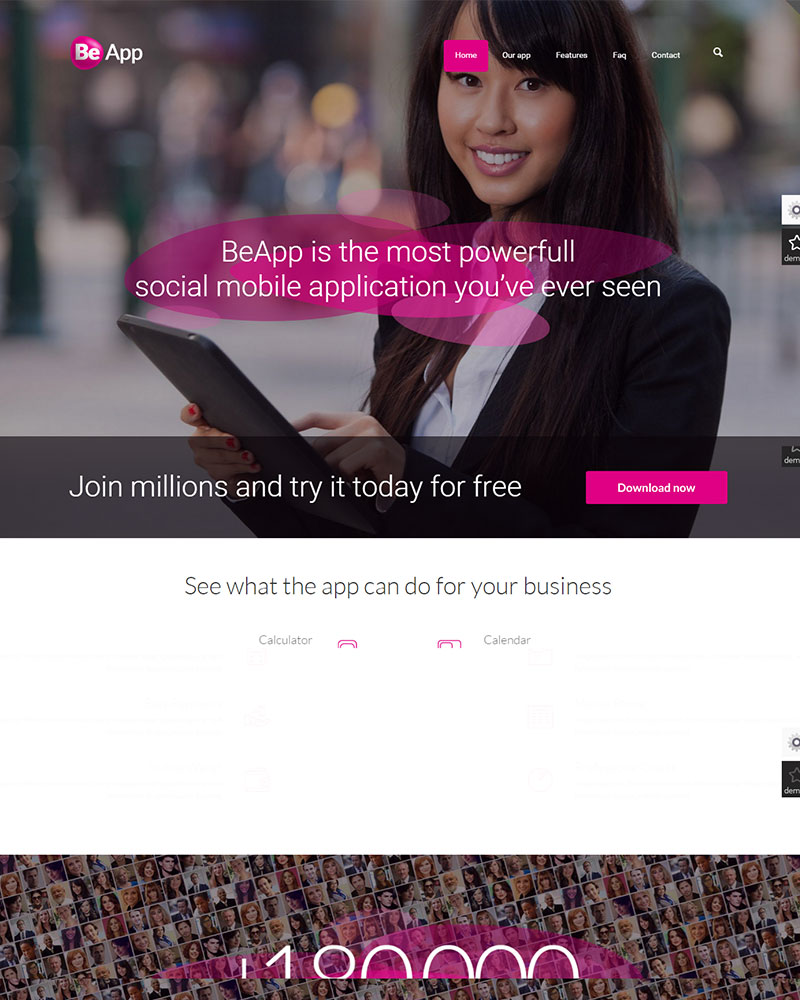Open the search magnifier icon

pyautogui.click(x=718, y=52)
